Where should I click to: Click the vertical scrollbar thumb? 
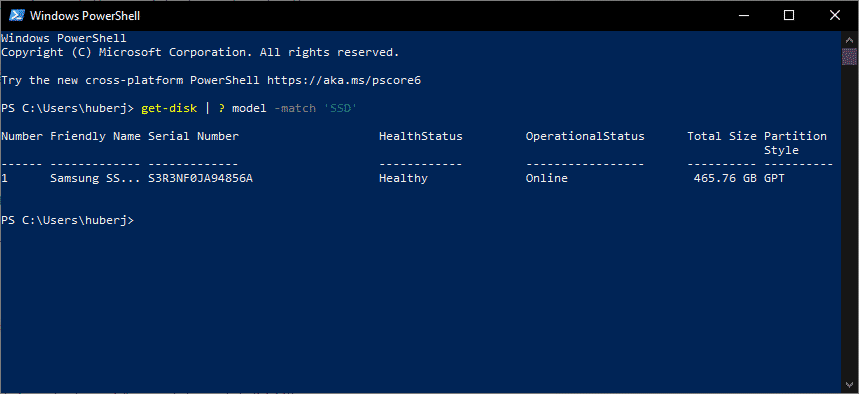point(849,56)
